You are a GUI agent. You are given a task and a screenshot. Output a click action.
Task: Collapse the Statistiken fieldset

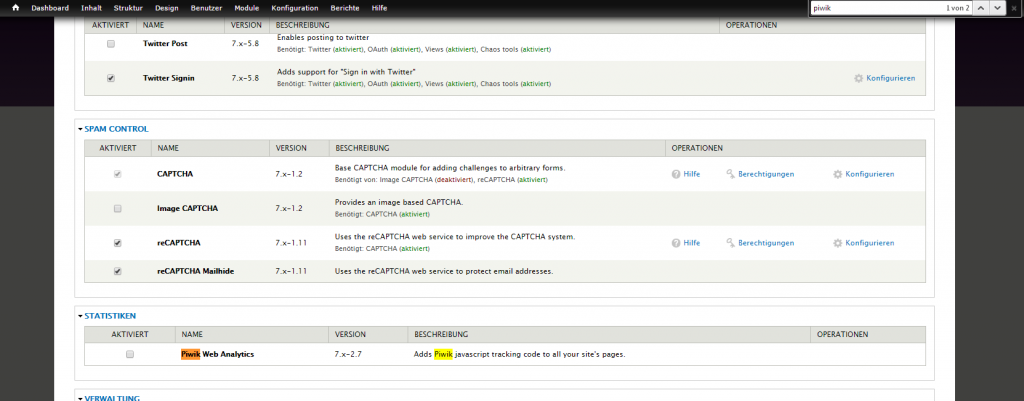point(110,316)
